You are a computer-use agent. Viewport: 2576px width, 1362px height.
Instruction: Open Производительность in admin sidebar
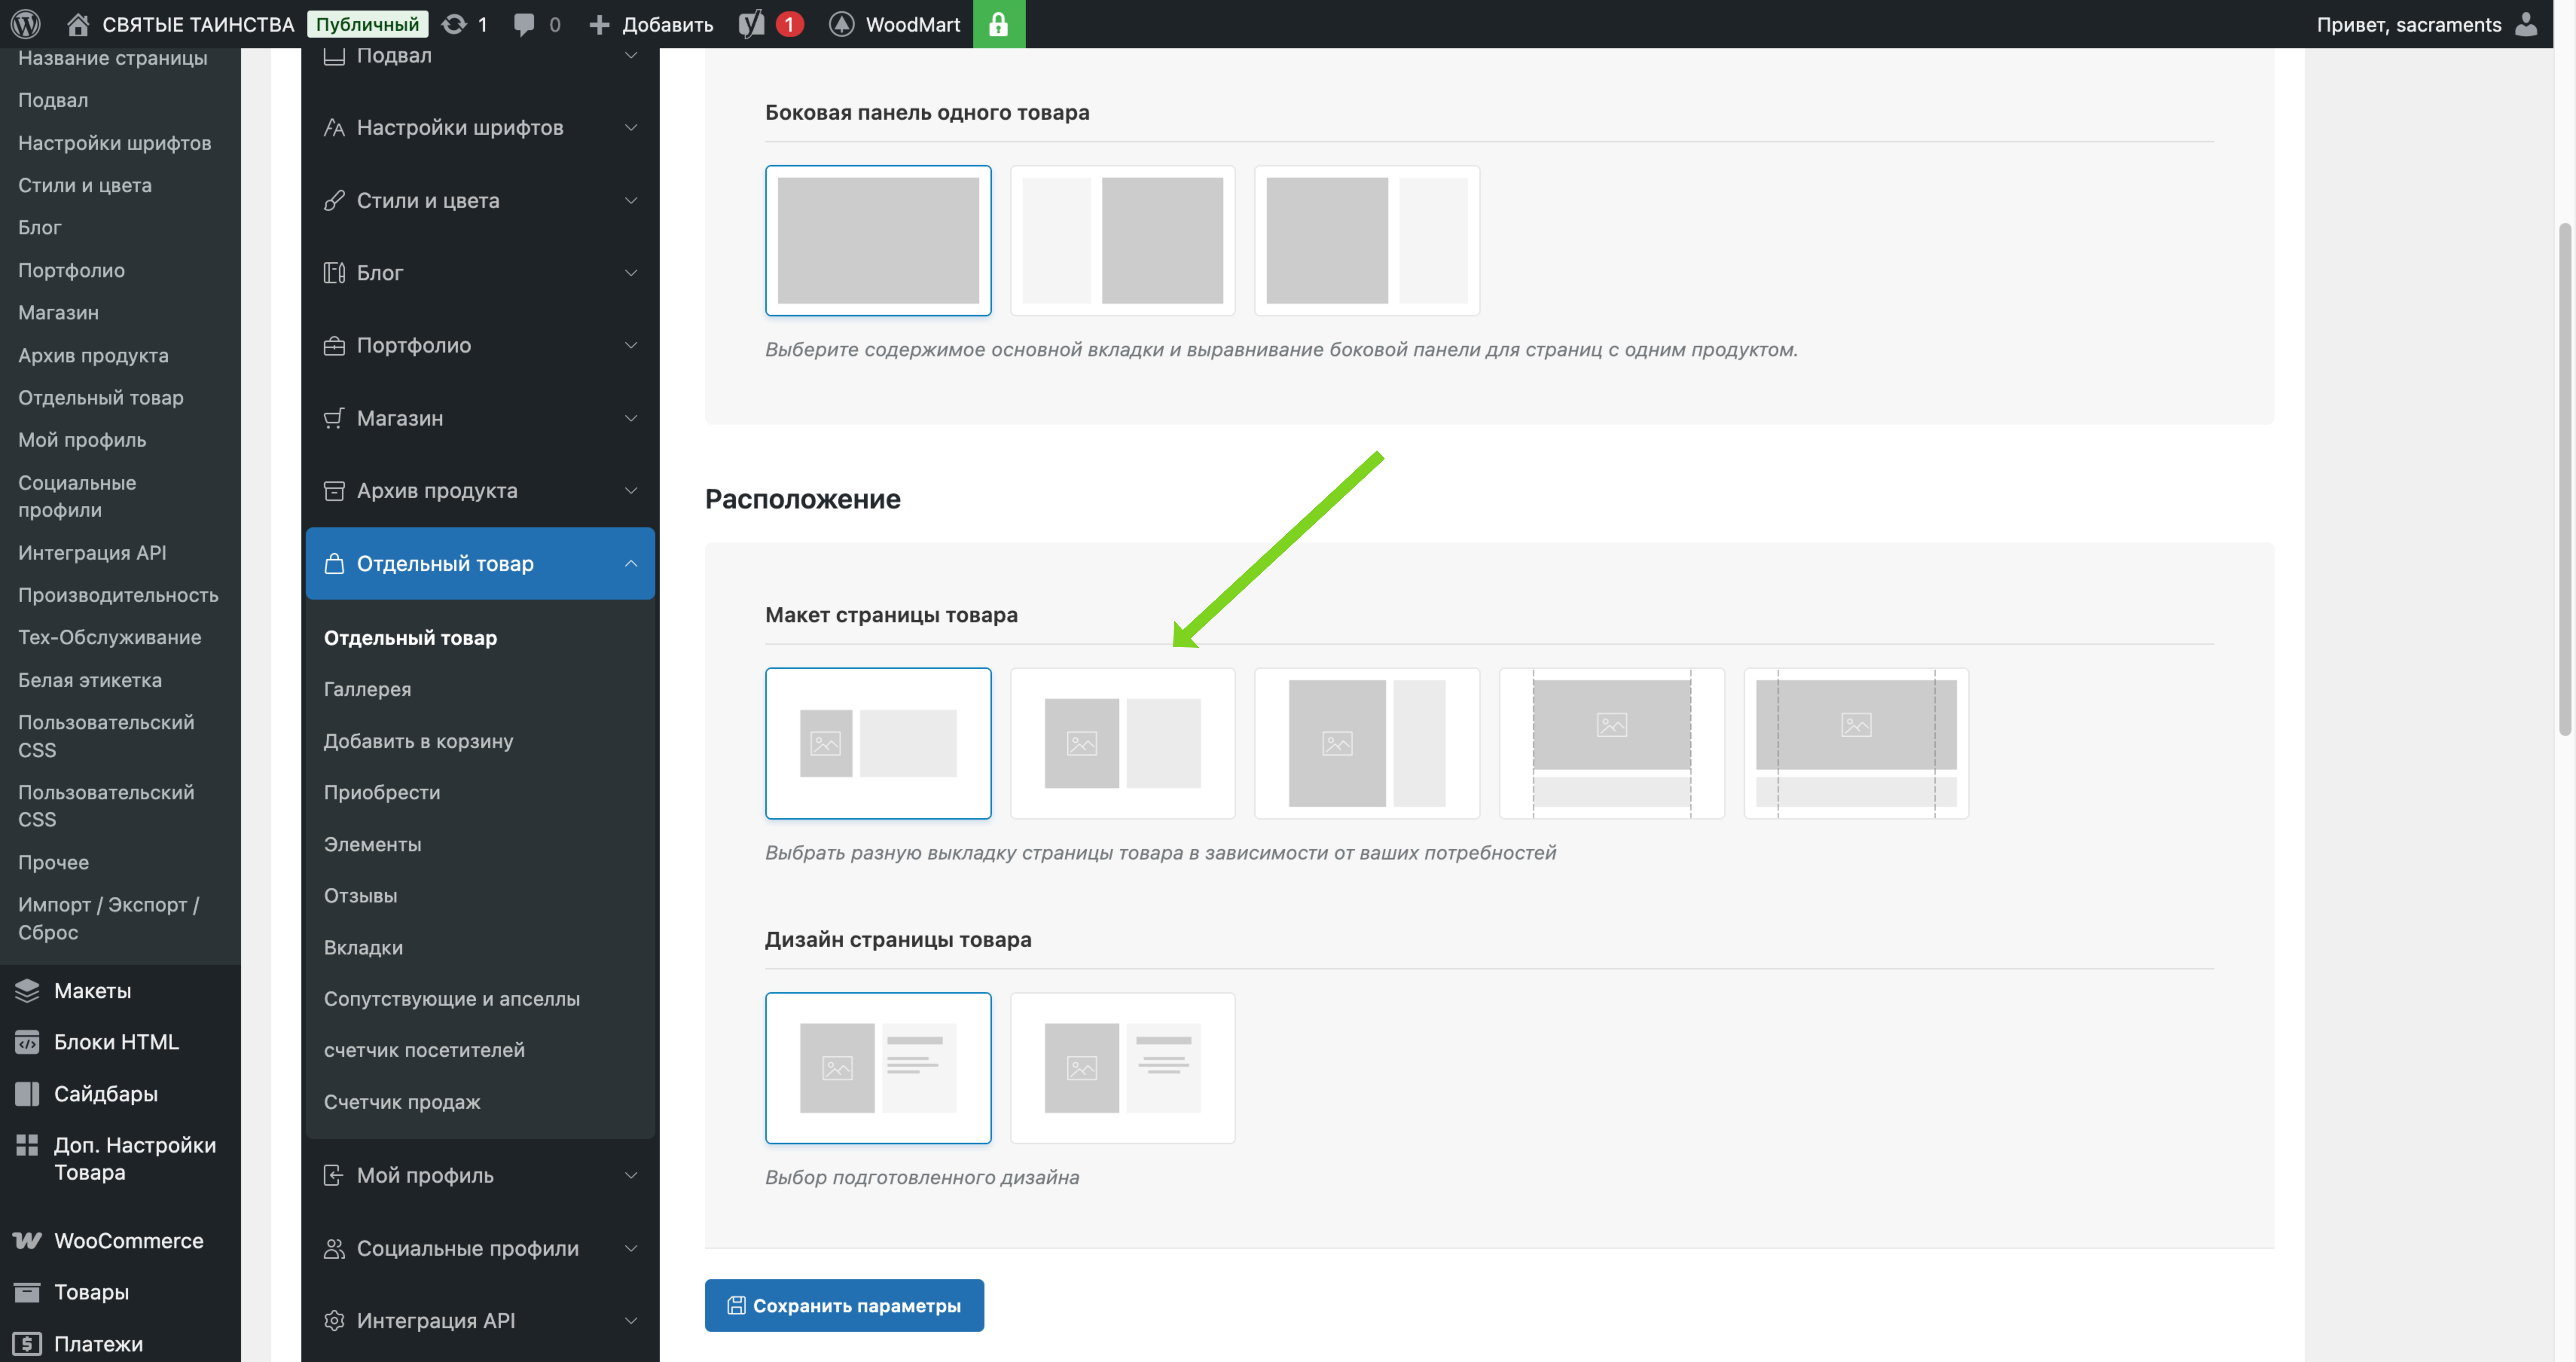click(x=118, y=595)
